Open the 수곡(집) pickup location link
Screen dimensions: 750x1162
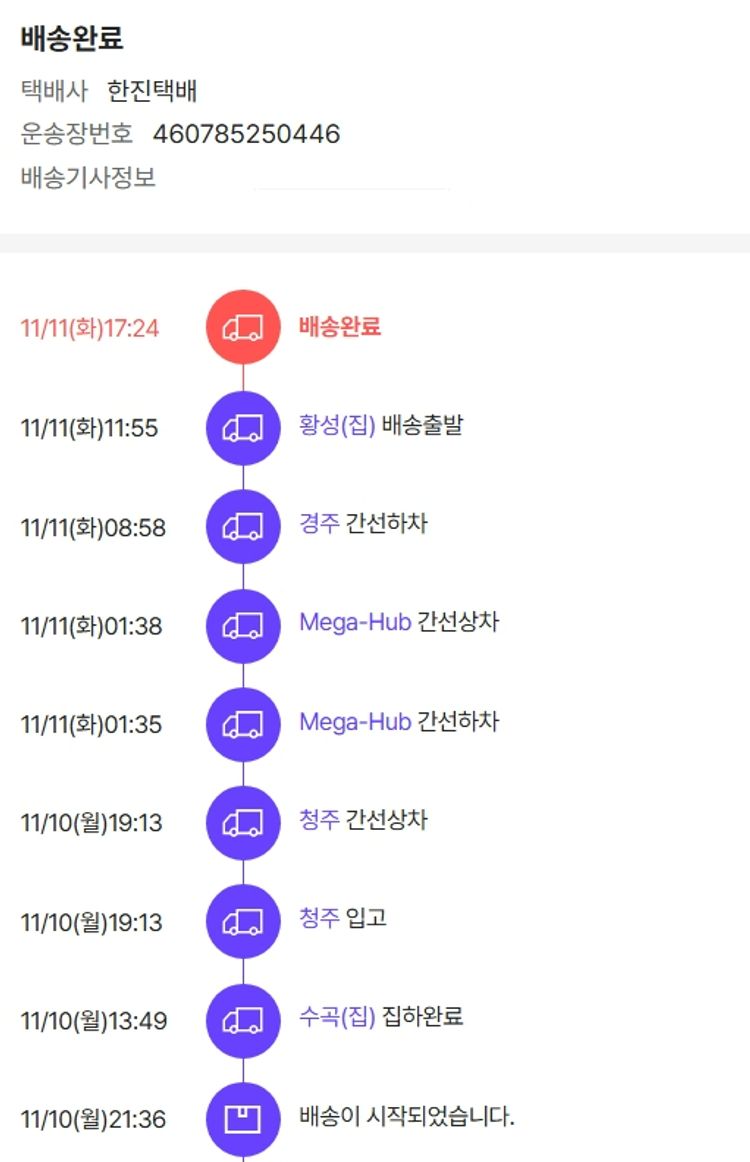coord(337,1018)
